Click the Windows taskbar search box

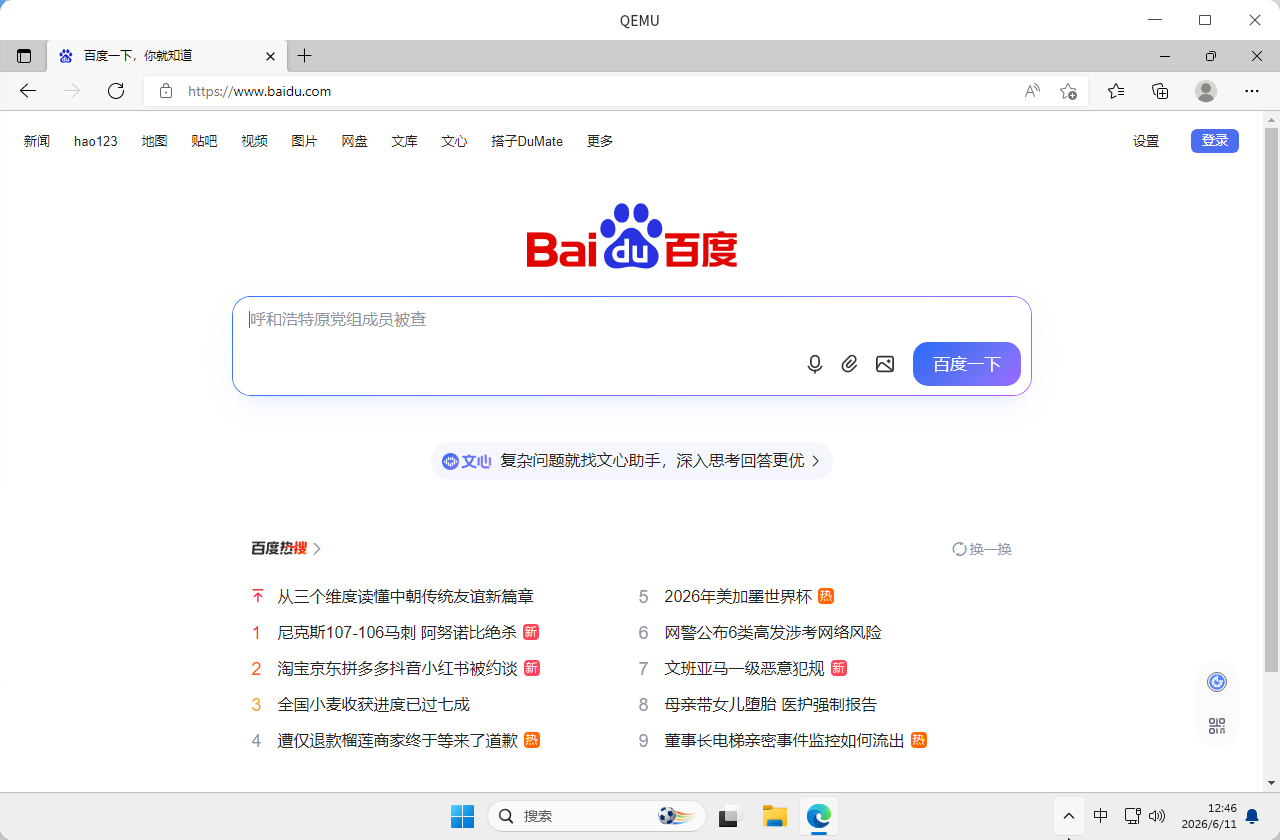(597, 816)
